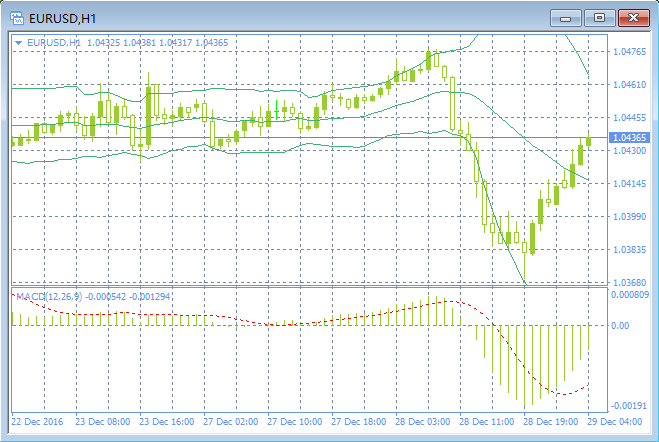Click the 28 Dec 03:00 time label
This screenshot has width=659, height=442.
point(422,421)
